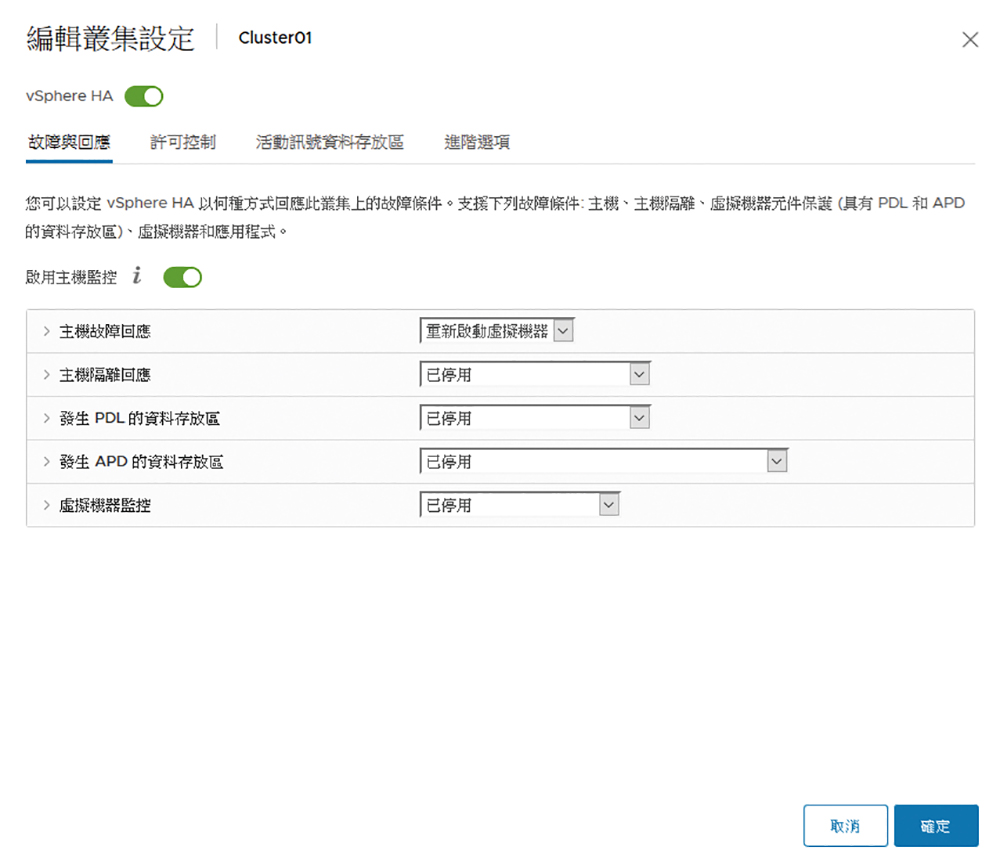Click the 發生 APD 的資料存放區 label
Screen dimensions: 1000x861
coord(141,462)
